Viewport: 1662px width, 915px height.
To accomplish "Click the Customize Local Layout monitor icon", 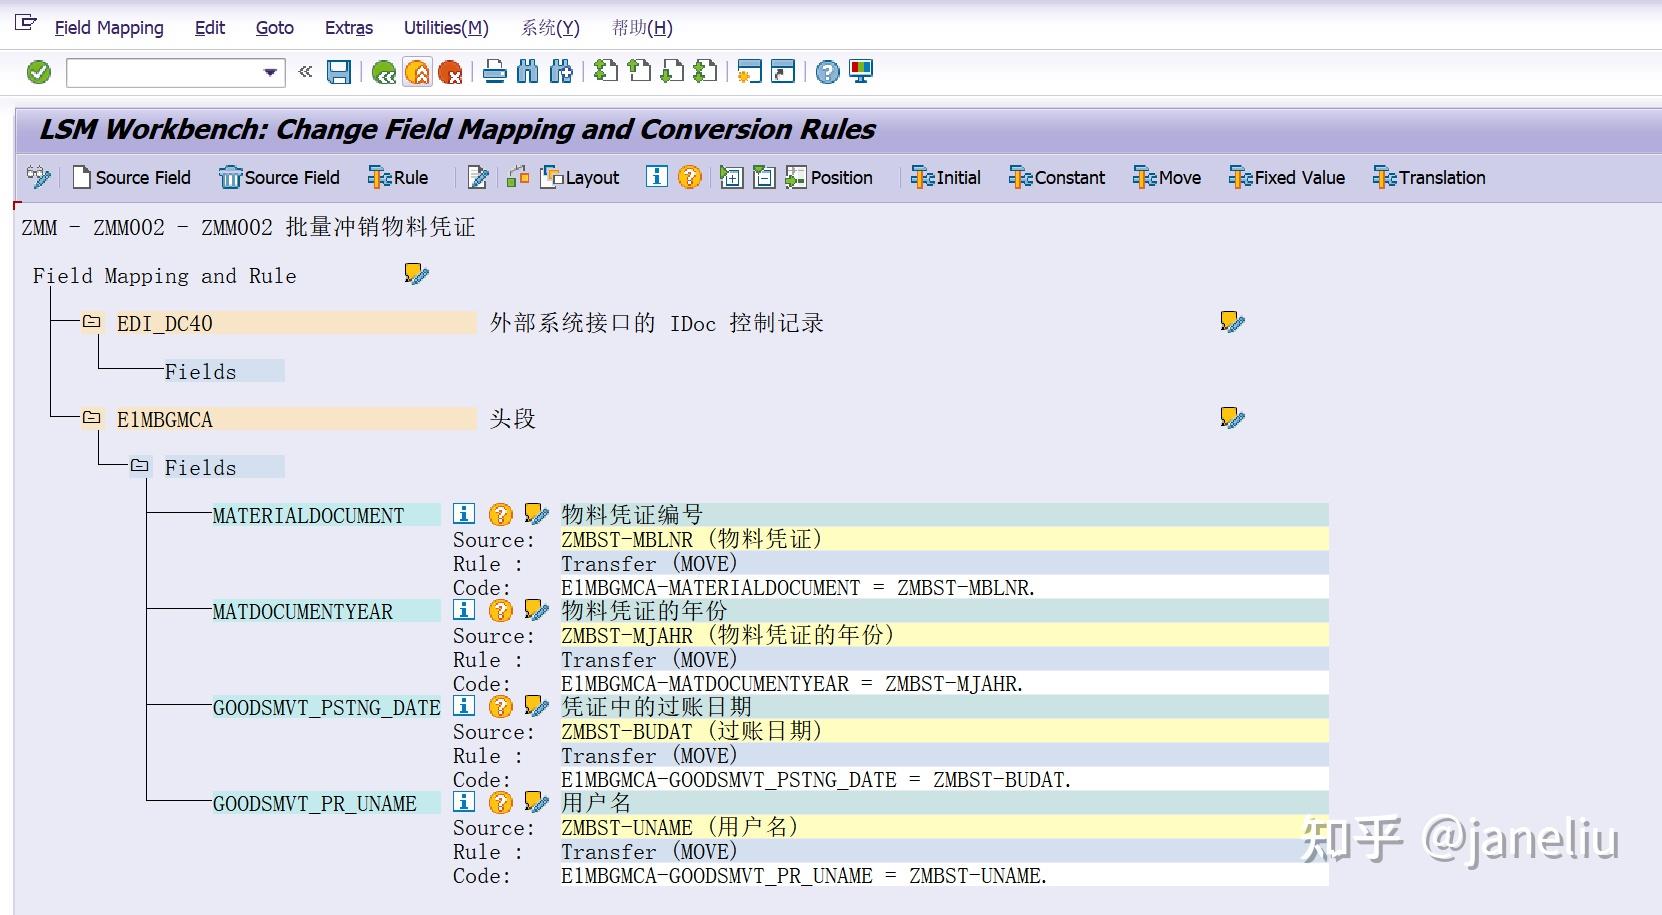I will click(x=861, y=71).
